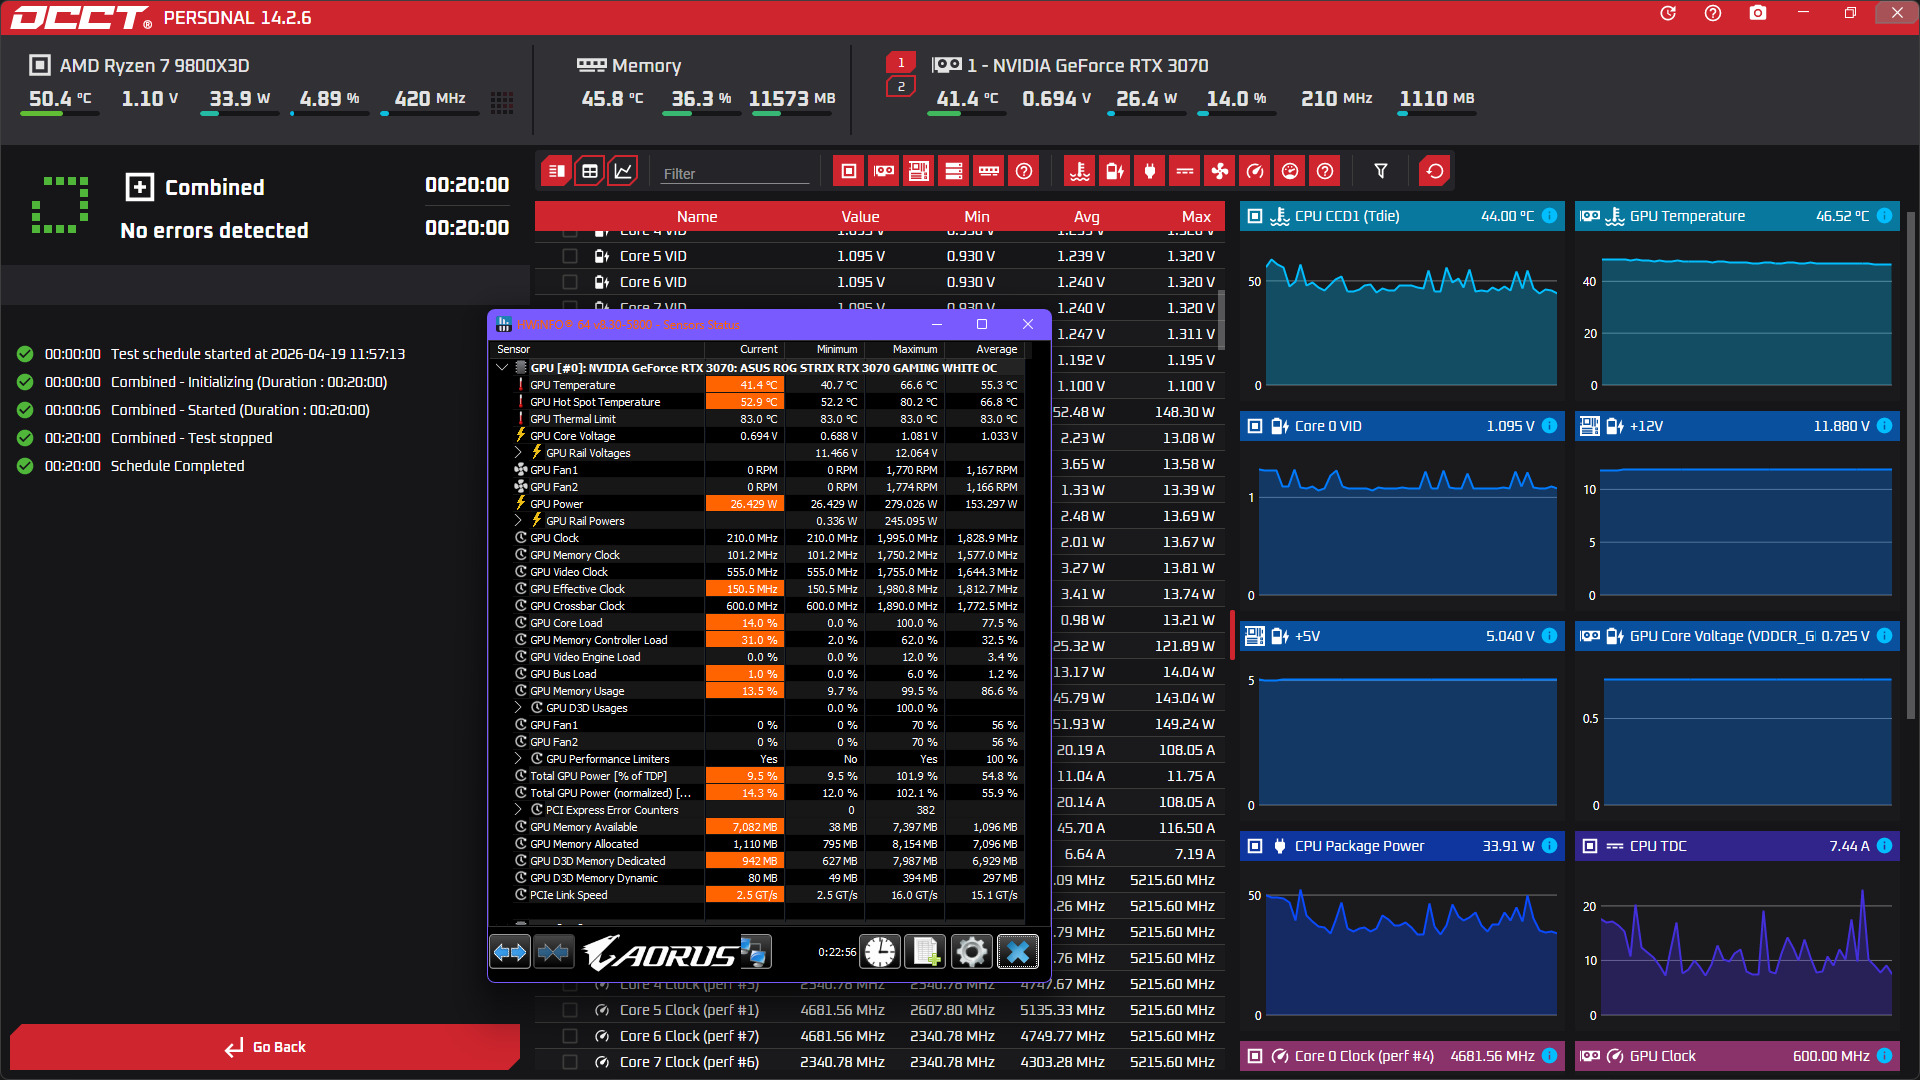The width and height of the screenshot is (1920, 1080).
Task: Expand GPU Performance Limiters tree item
Action: [518, 759]
